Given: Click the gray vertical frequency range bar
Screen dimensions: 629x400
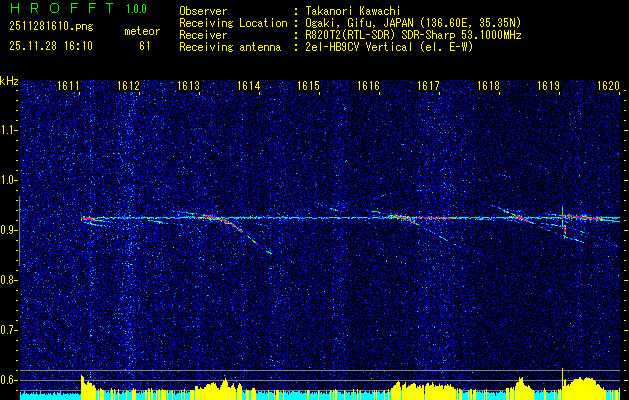Looking at the screenshot, I should click(x=19, y=231).
